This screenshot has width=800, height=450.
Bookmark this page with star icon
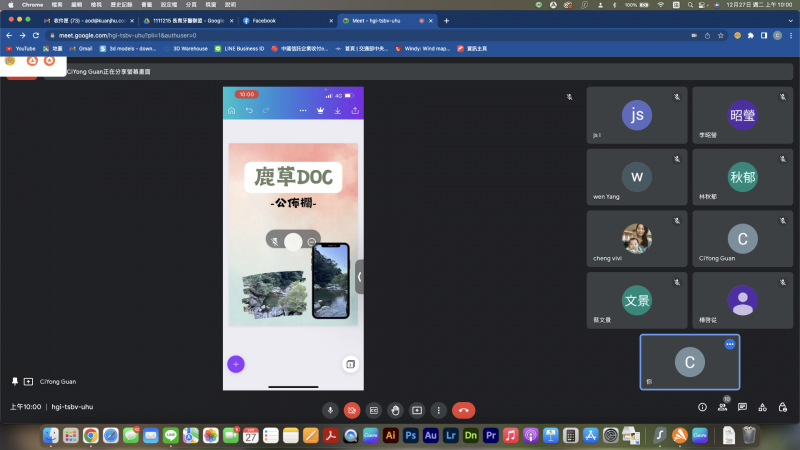pos(721,35)
